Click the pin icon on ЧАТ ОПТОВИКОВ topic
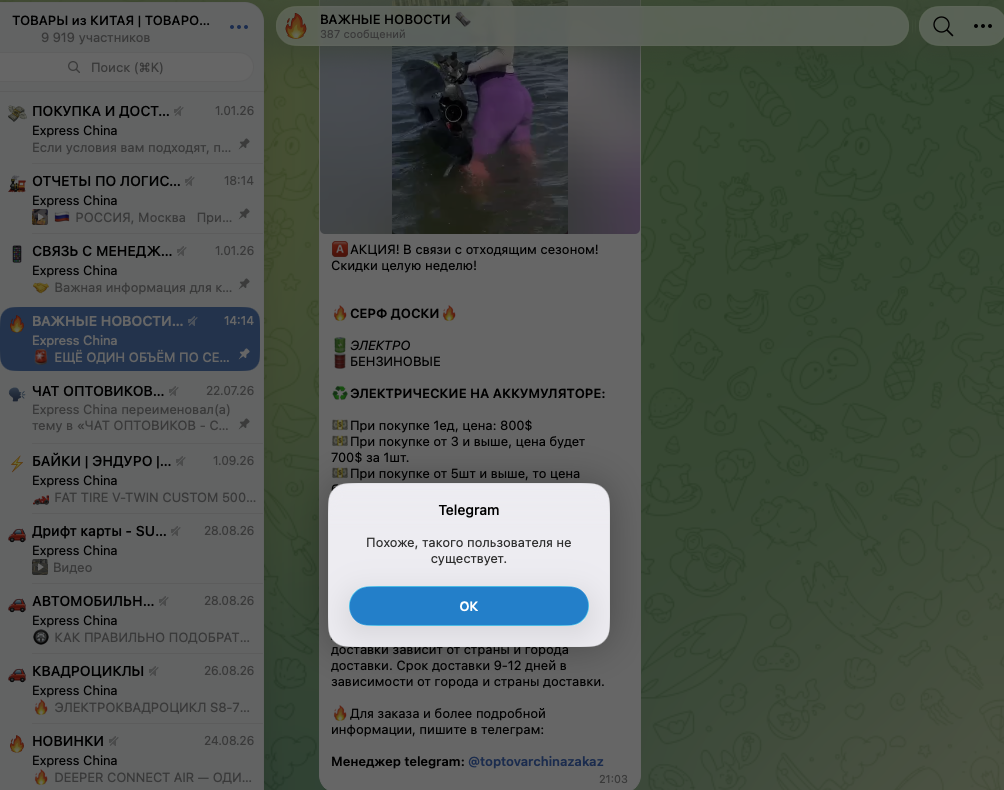This screenshot has width=1004, height=790. tap(244, 424)
